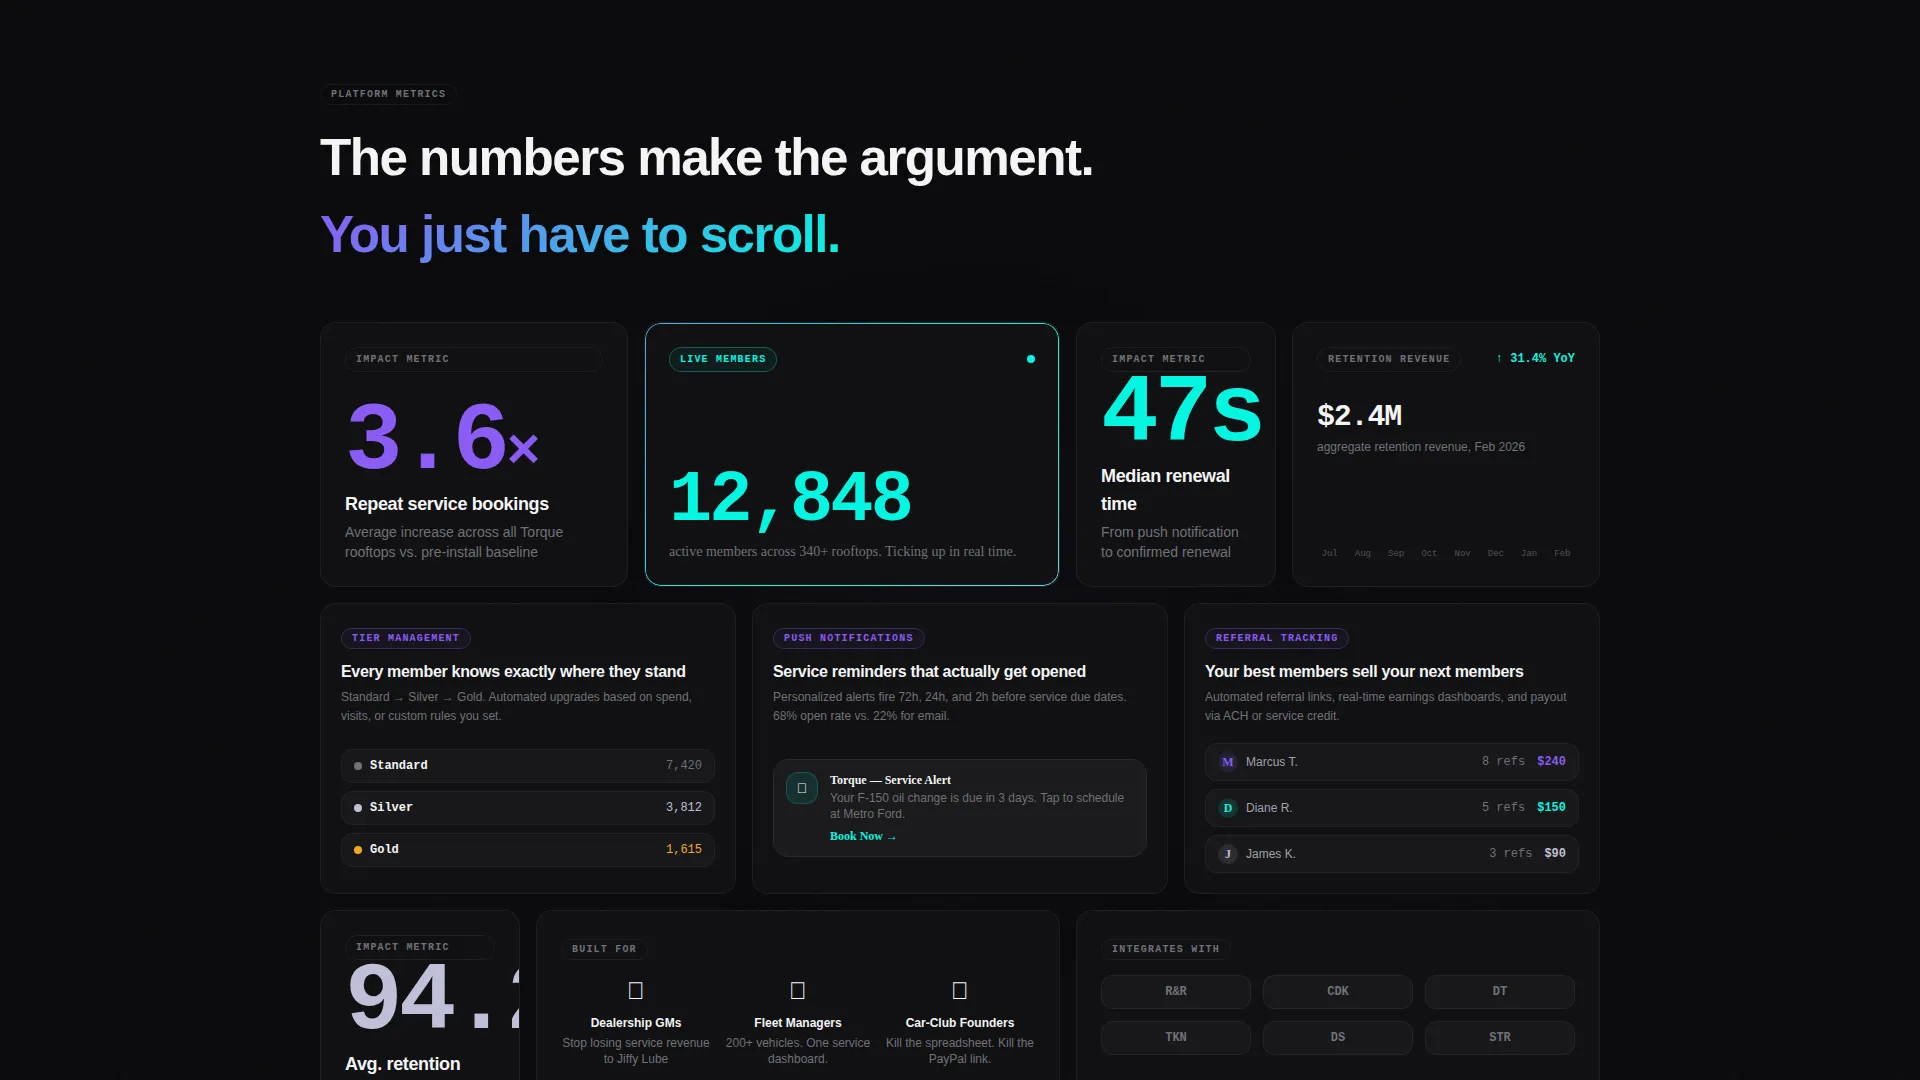Select the Standard tier row
This screenshot has width=1920, height=1080.
pos(528,765)
